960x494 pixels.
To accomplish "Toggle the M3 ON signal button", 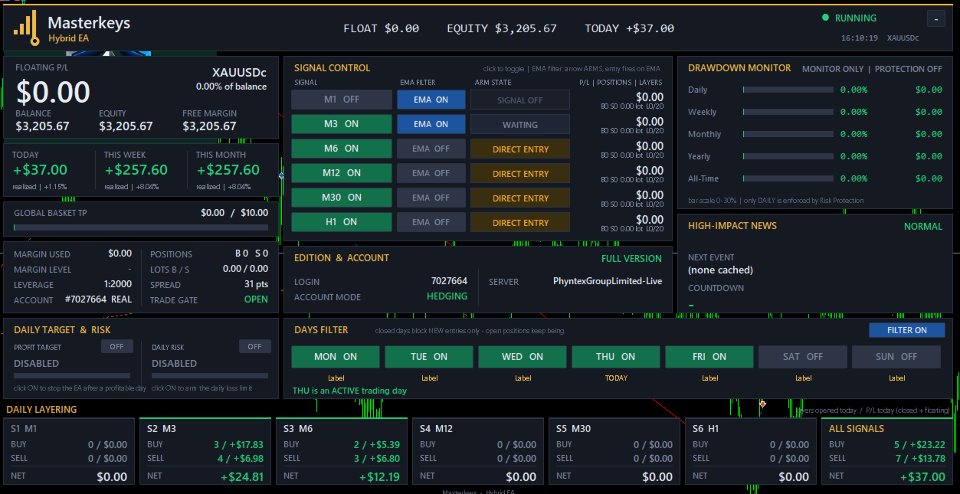I will coord(341,124).
